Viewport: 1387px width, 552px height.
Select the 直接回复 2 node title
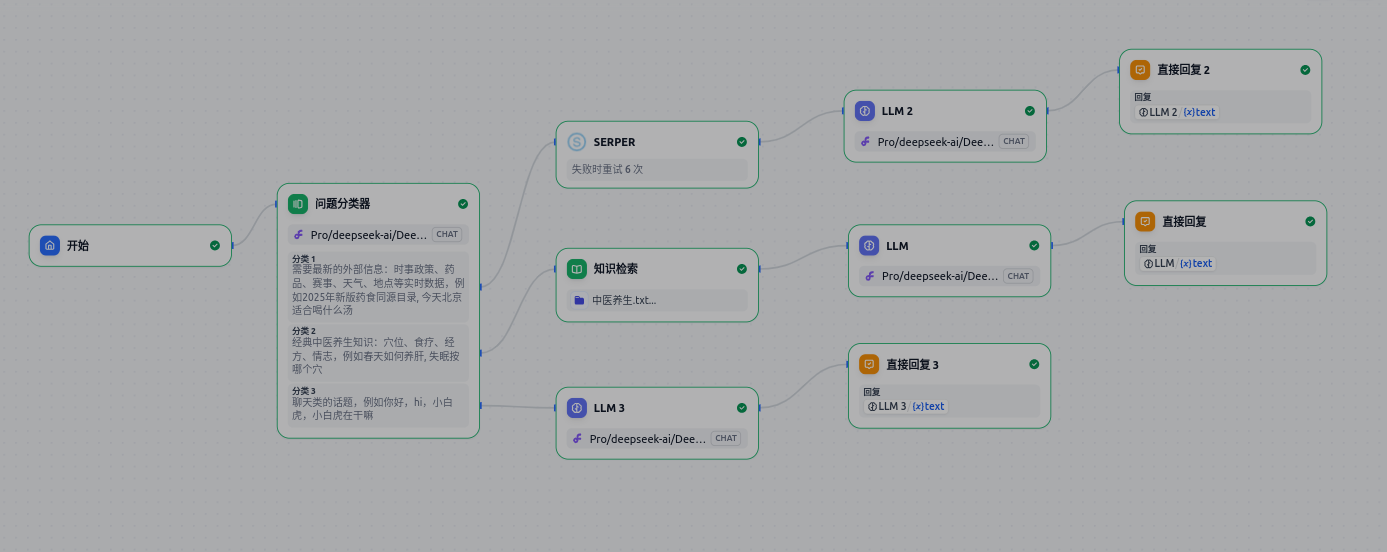1184,70
